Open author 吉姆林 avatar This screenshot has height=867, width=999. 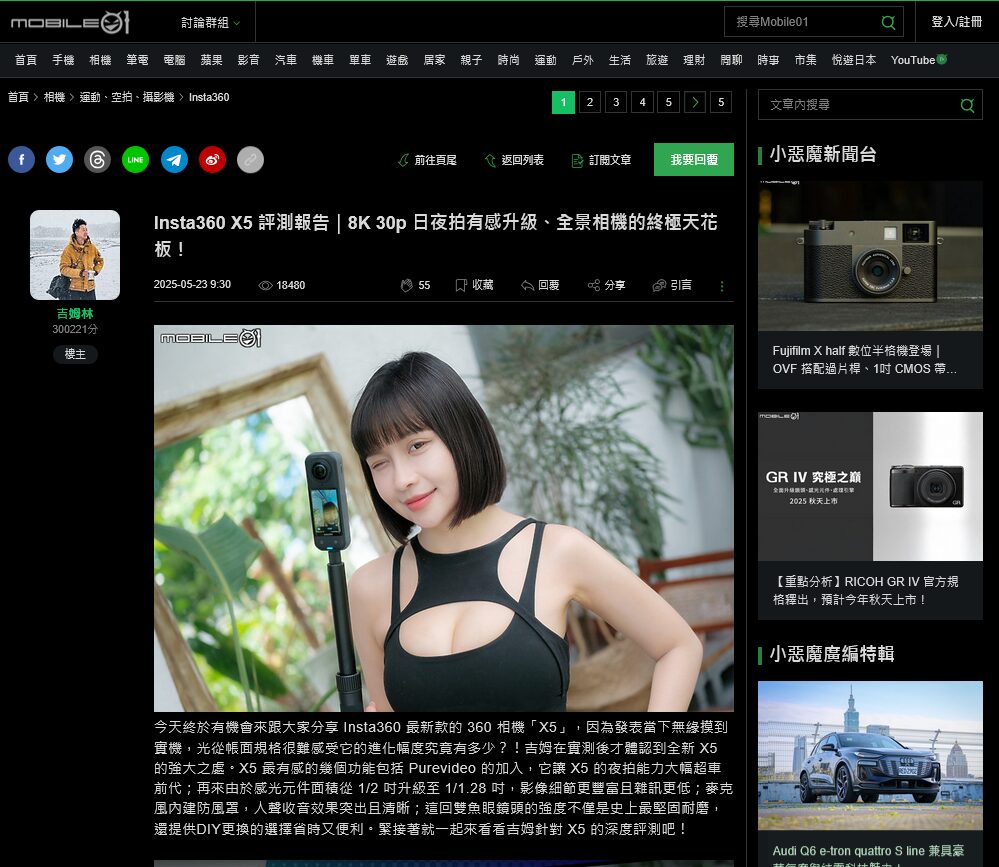75,255
